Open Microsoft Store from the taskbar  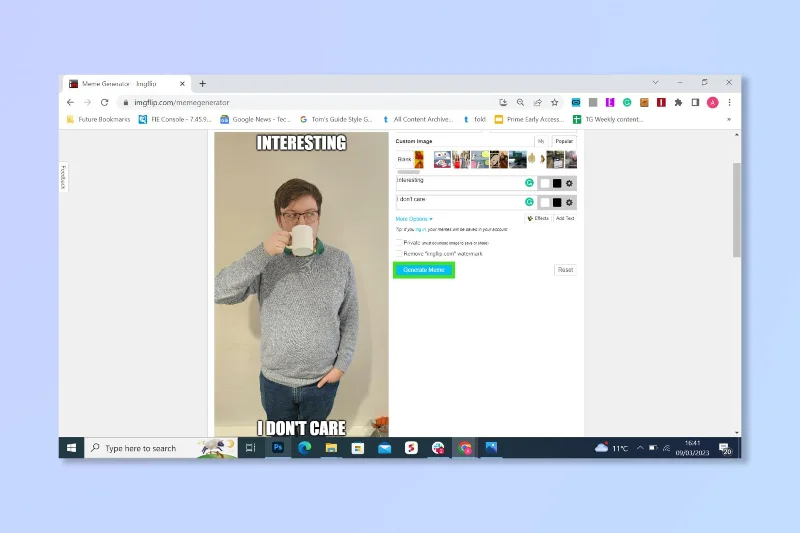coord(358,448)
